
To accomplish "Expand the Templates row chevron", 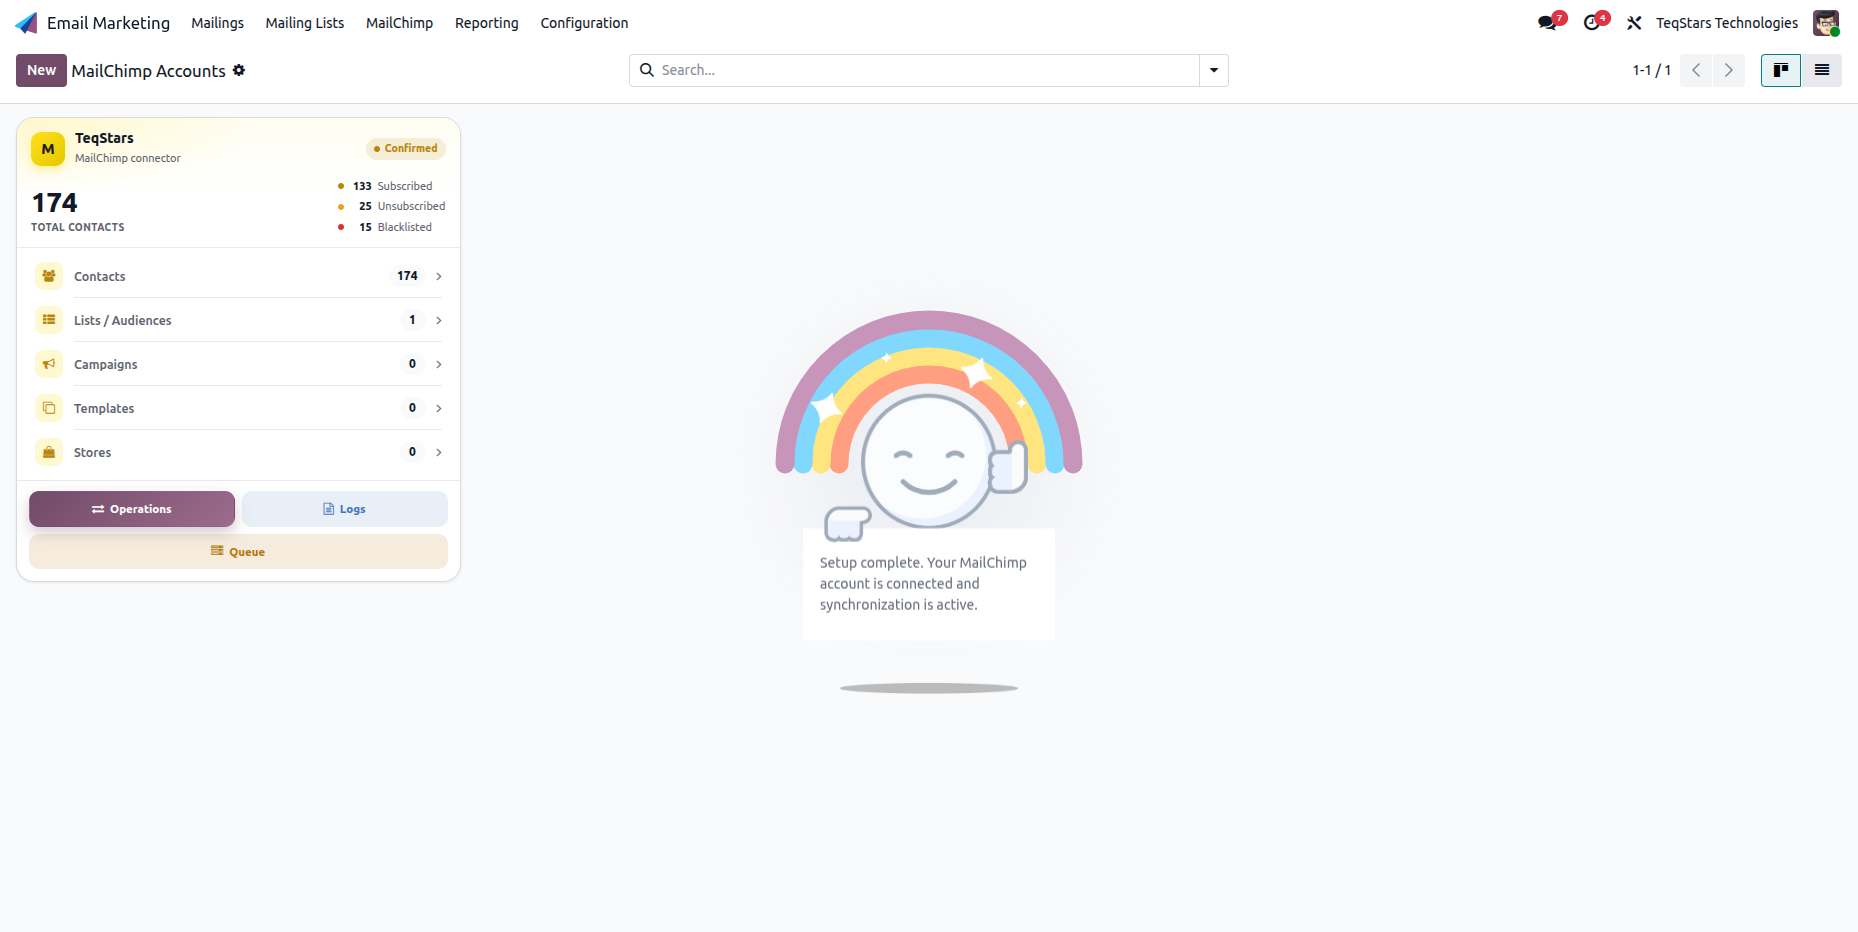I will (x=439, y=408).
